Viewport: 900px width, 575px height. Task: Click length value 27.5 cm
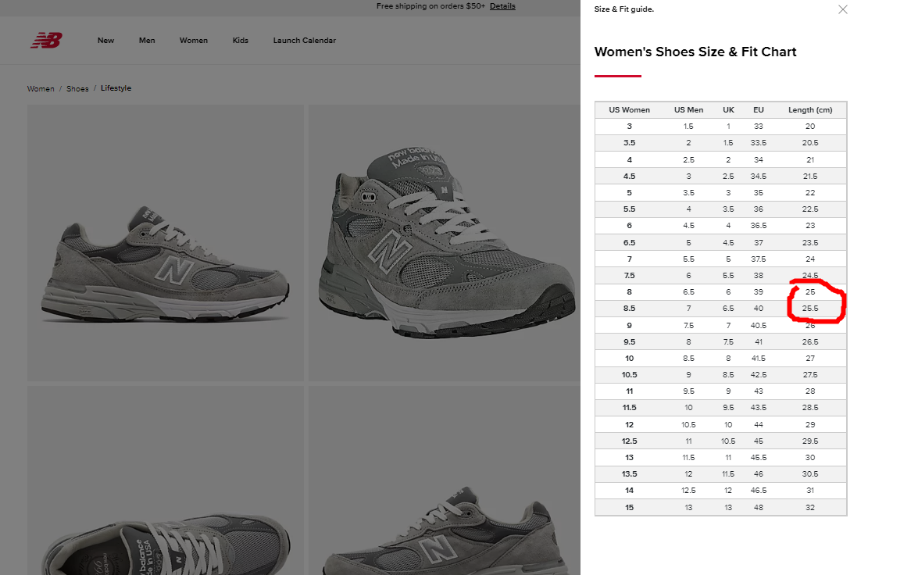810,375
